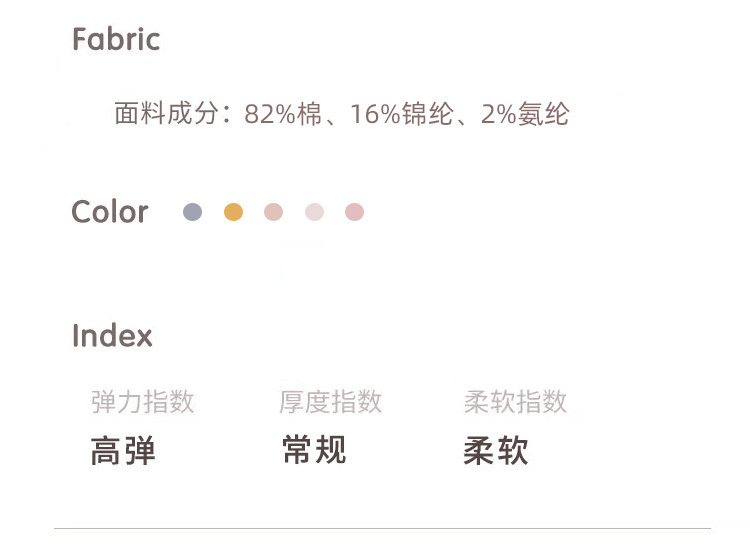The width and height of the screenshot is (750, 551).
Task: Click the 弹力指数 label
Action: (x=142, y=402)
